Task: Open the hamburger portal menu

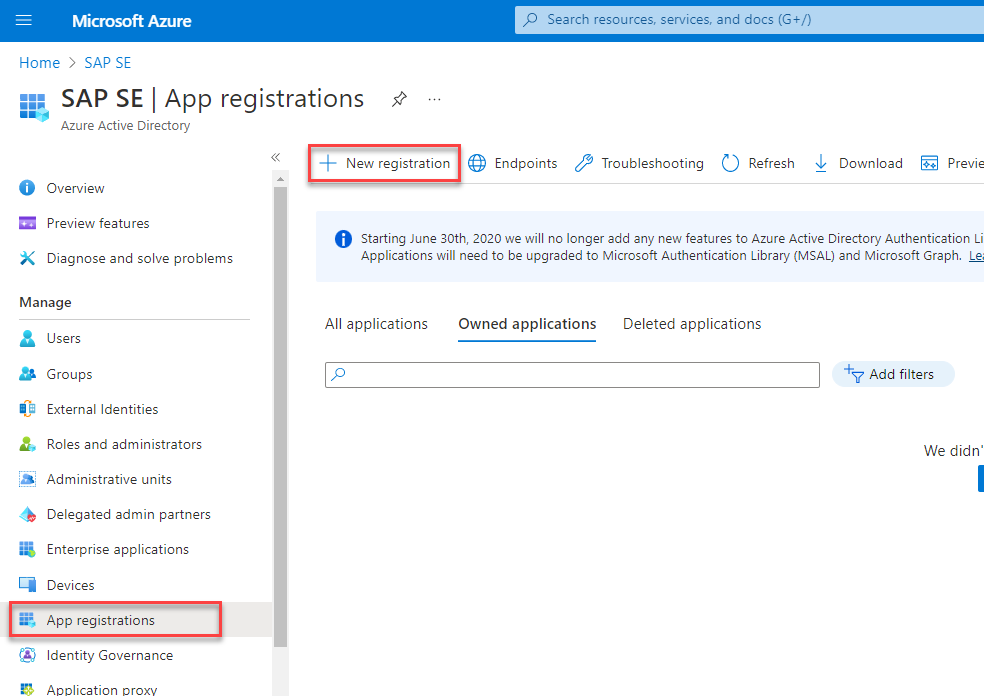Action: [x=24, y=20]
